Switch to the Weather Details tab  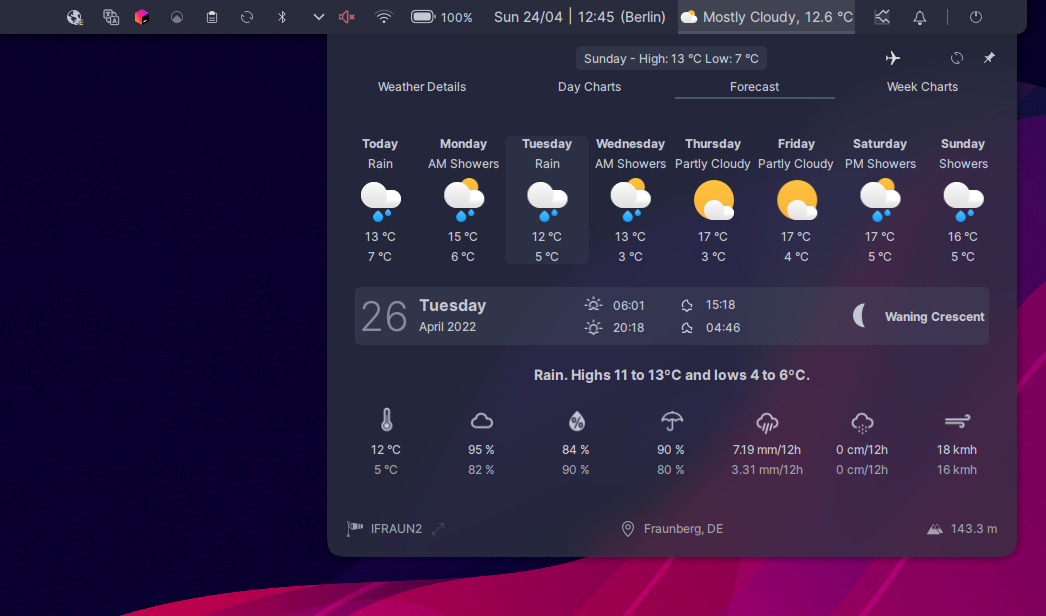[x=422, y=87]
